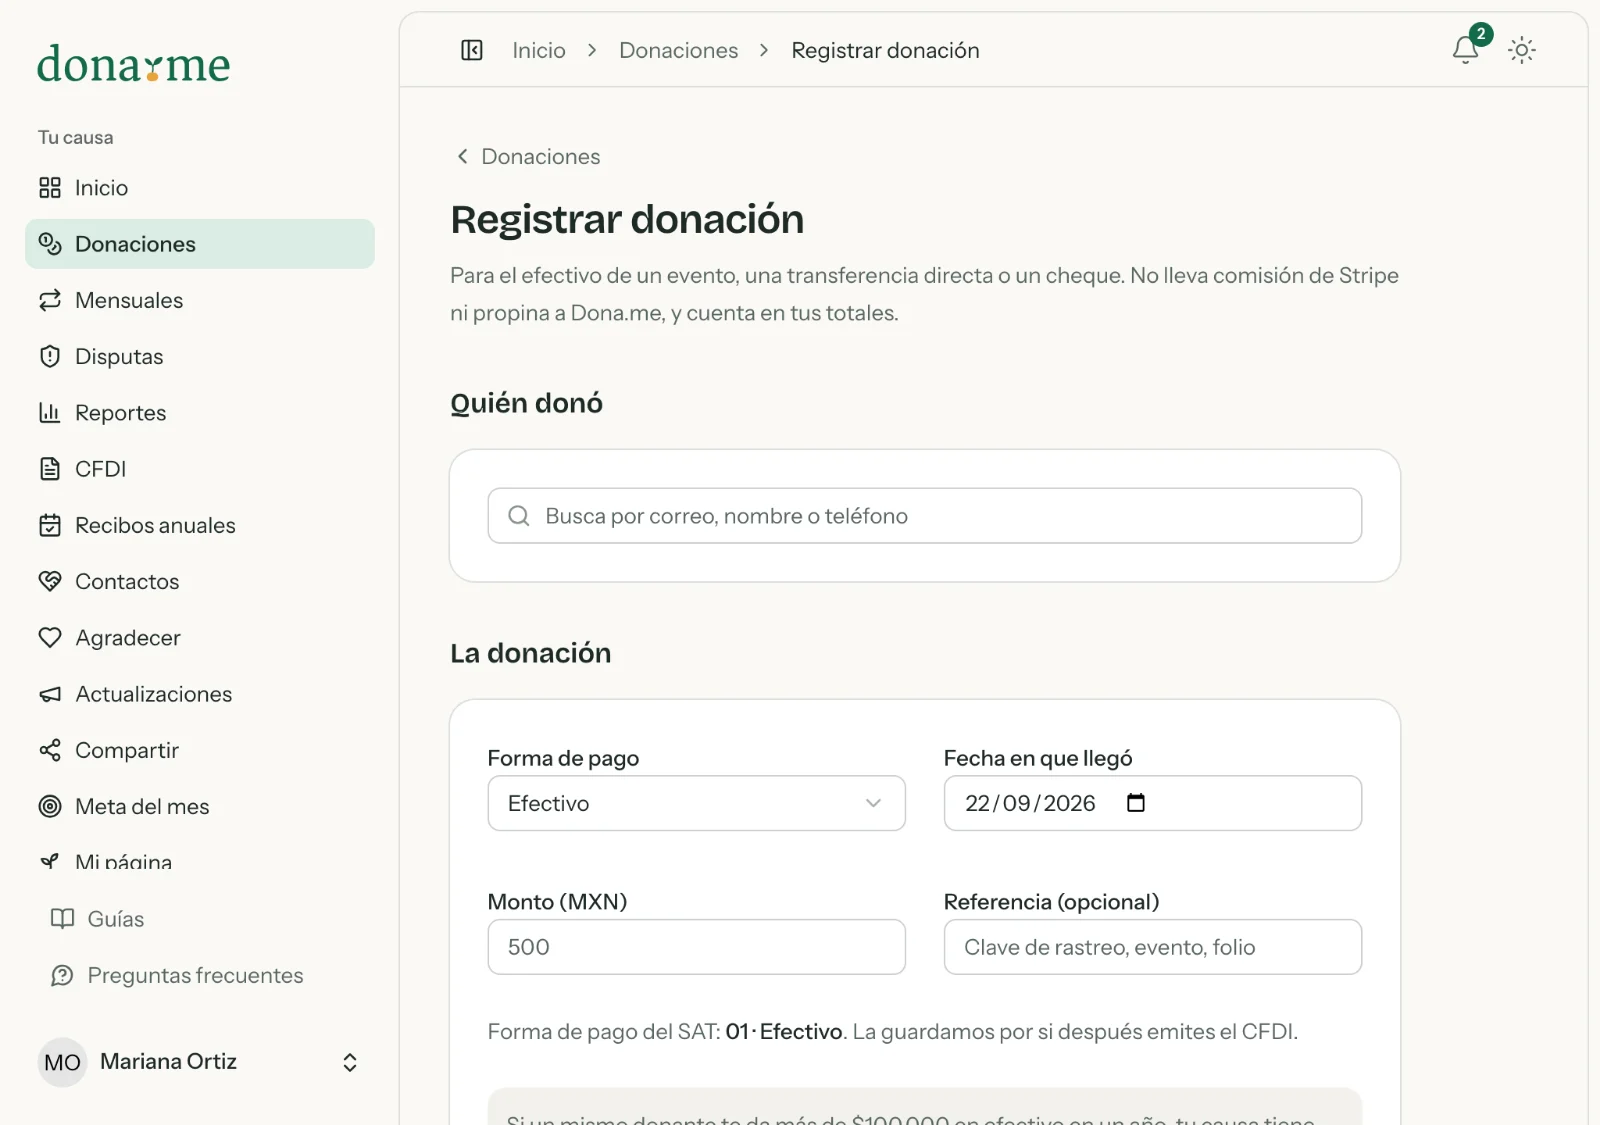
Task: Open Contactos in the sidebar
Action: [200, 581]
